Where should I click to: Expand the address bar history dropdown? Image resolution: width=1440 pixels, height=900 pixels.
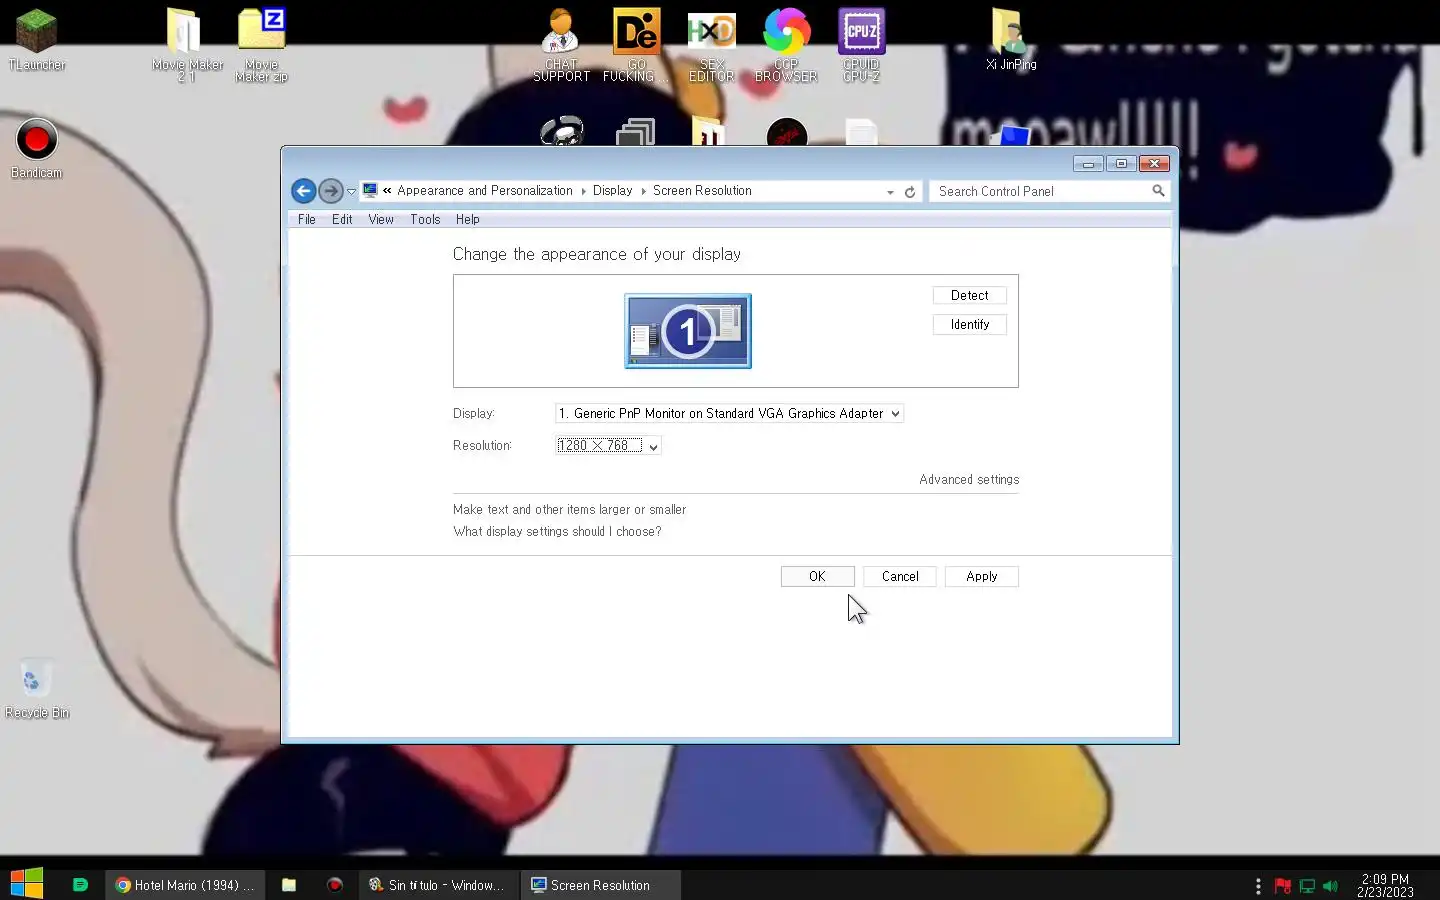click(890, 192)
